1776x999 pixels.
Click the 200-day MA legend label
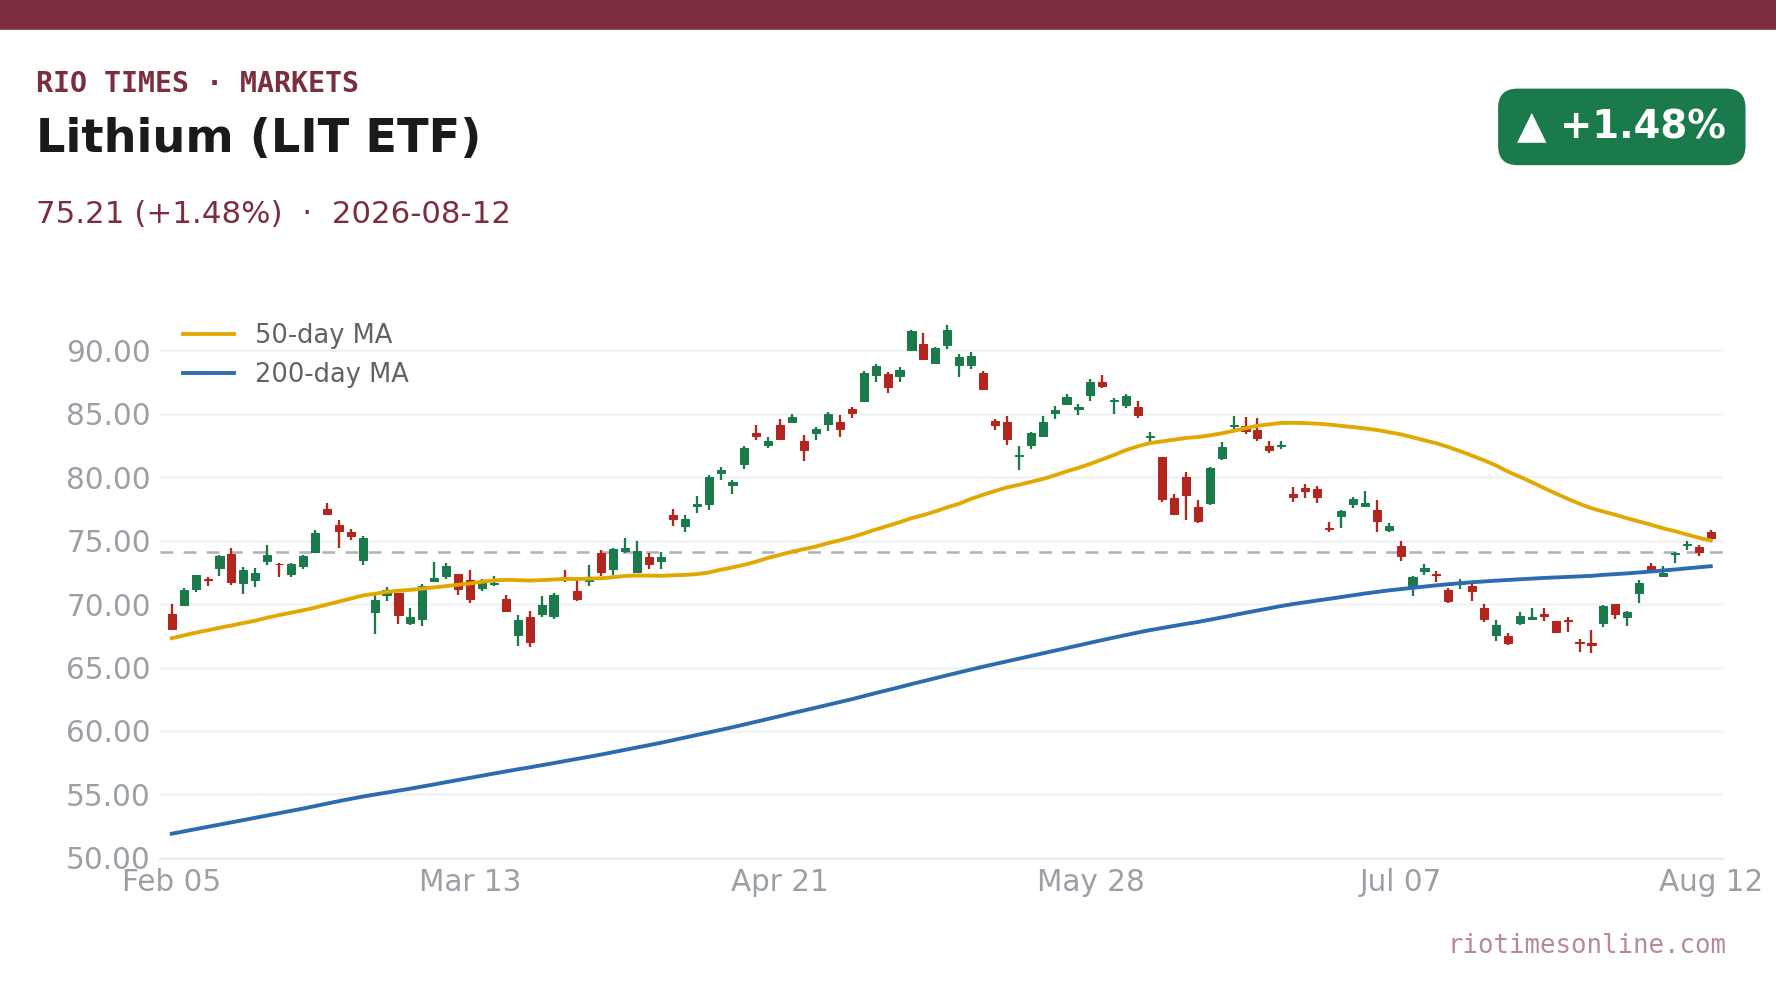click(x=331, y=374)
